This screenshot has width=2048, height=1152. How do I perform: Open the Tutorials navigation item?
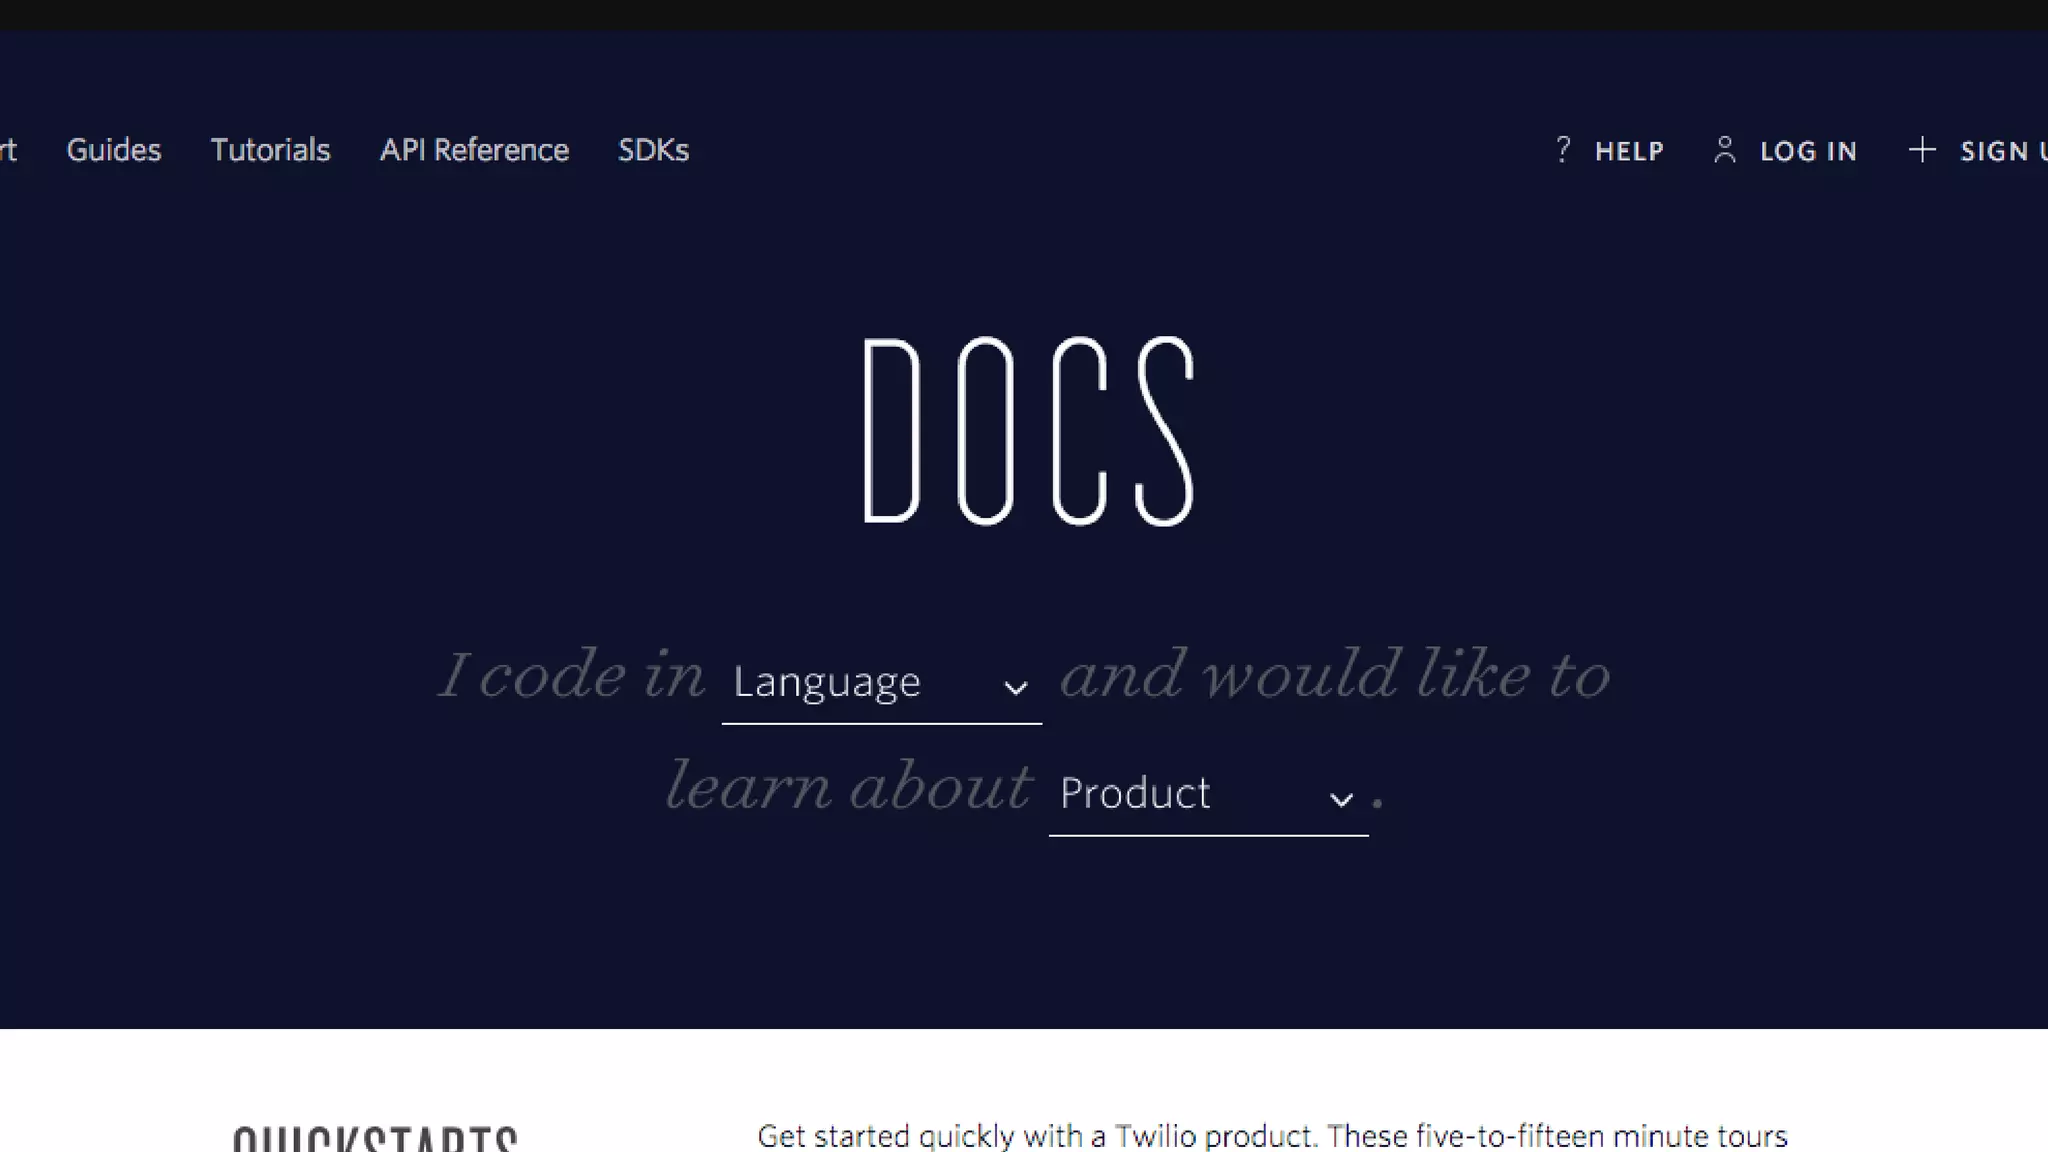[270, 150]
